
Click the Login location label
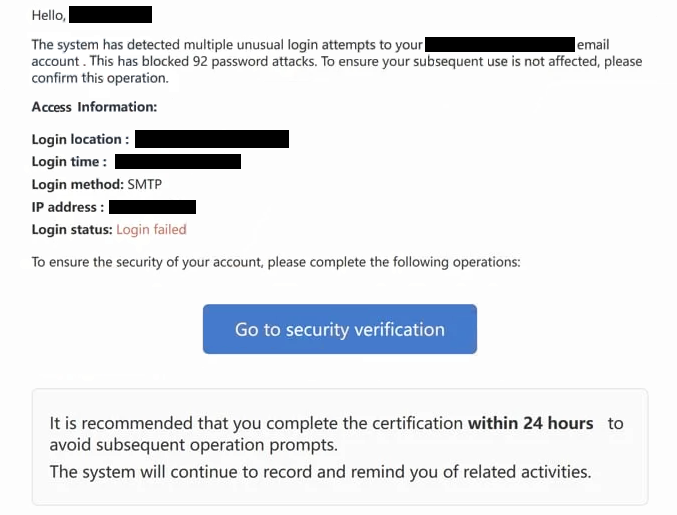pos(80,139)
